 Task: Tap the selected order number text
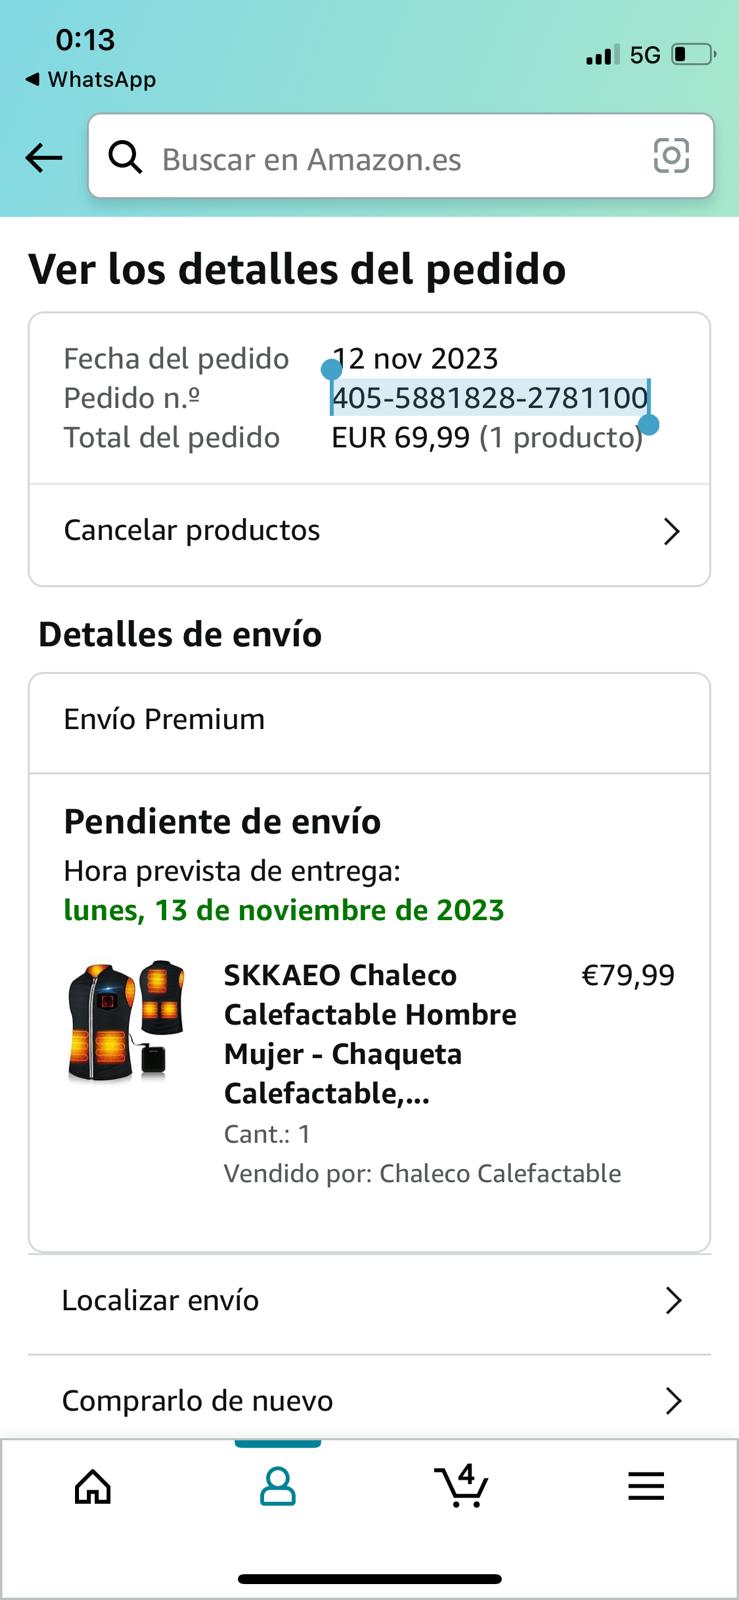[490, 398]
